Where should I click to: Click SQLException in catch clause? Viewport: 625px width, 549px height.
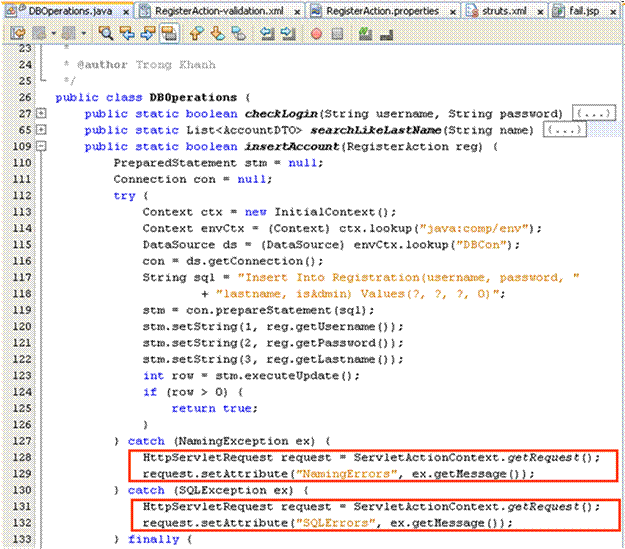pos(222,490)
